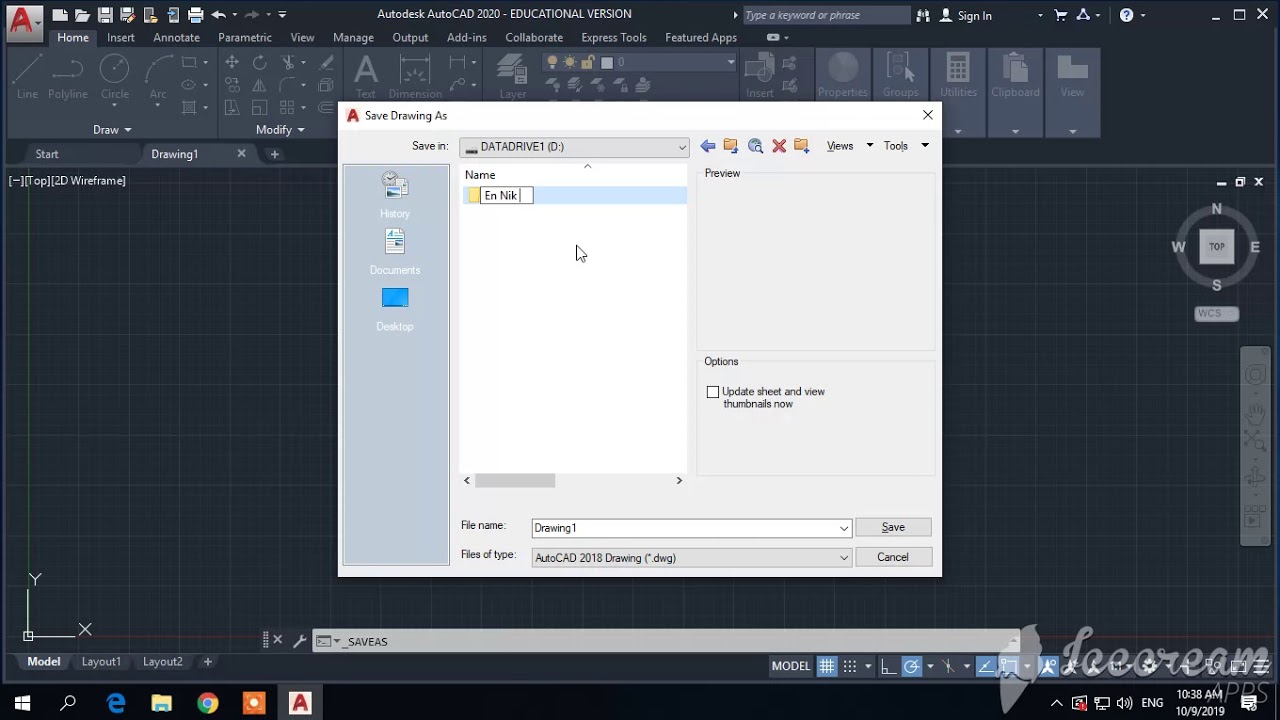The image size is (1280, 720).
Task: Toggle polar tracking in status bar
Action: tap(912, 666)
